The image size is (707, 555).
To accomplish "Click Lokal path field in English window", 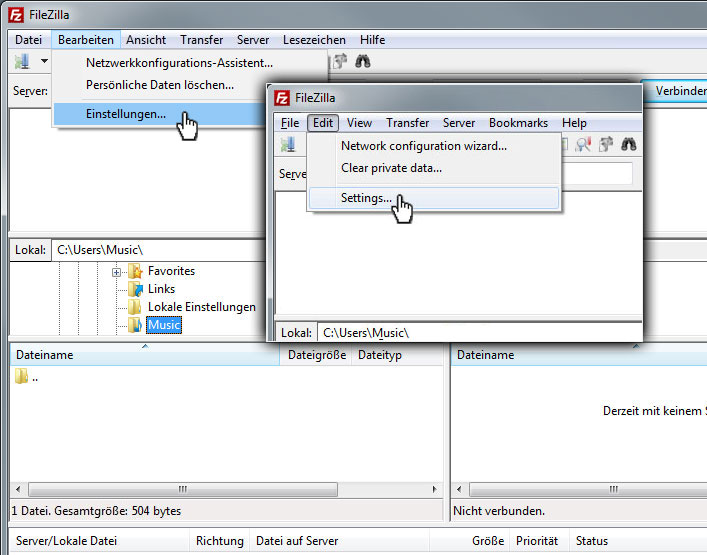I will tap(480, 333).
